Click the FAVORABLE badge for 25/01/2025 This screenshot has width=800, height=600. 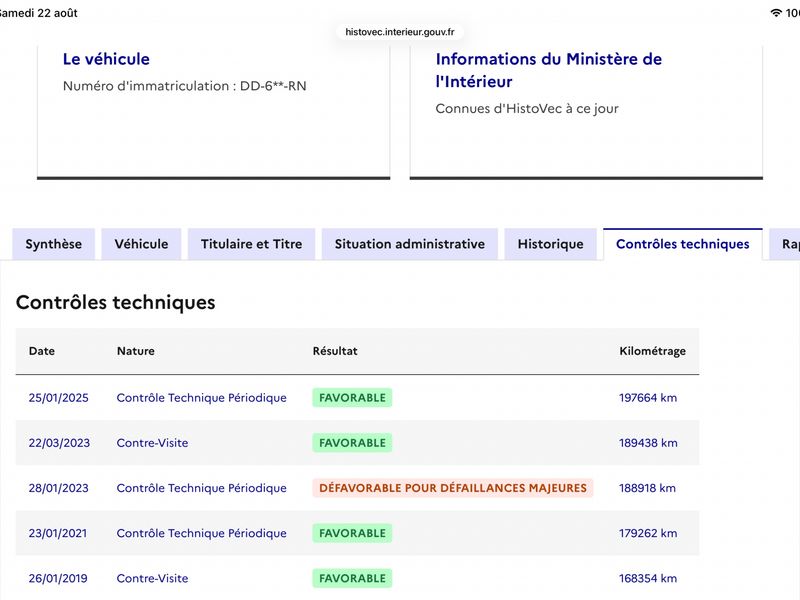click(353, 398)
